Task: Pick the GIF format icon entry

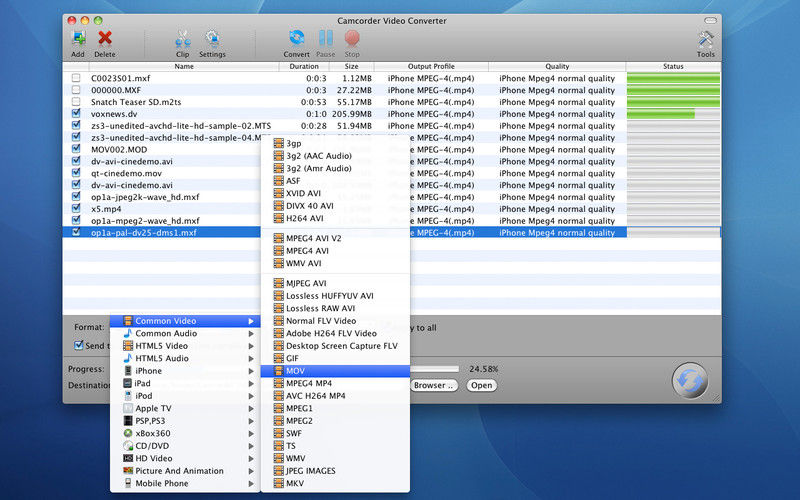Action: tap(278, 358)
